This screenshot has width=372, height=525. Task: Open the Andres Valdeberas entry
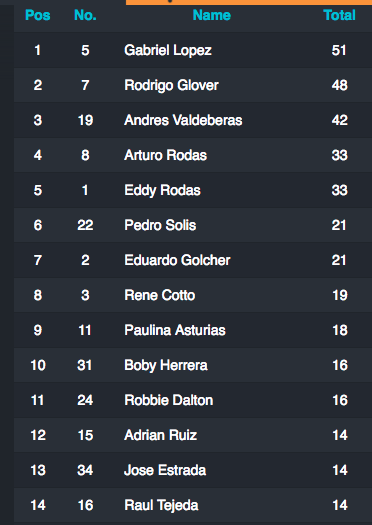(183, 120)
